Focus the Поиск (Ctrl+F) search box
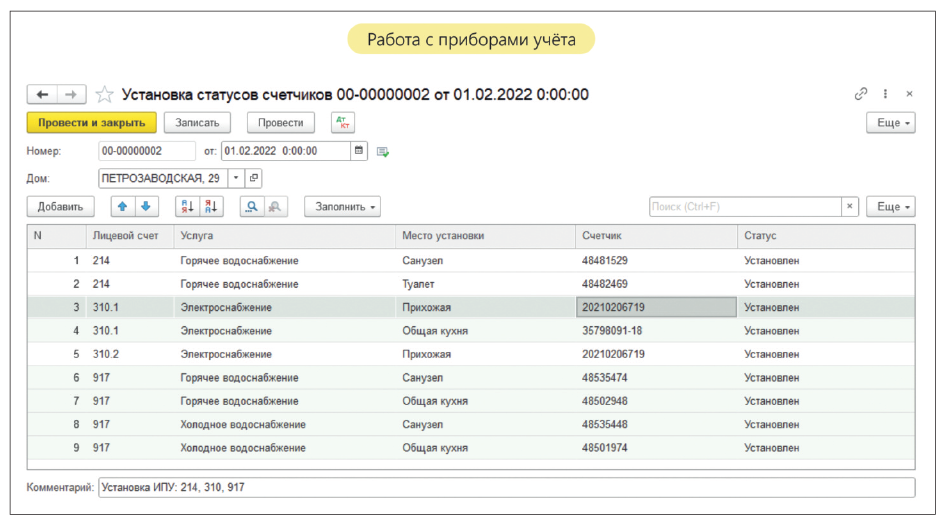 click(745, 206)
